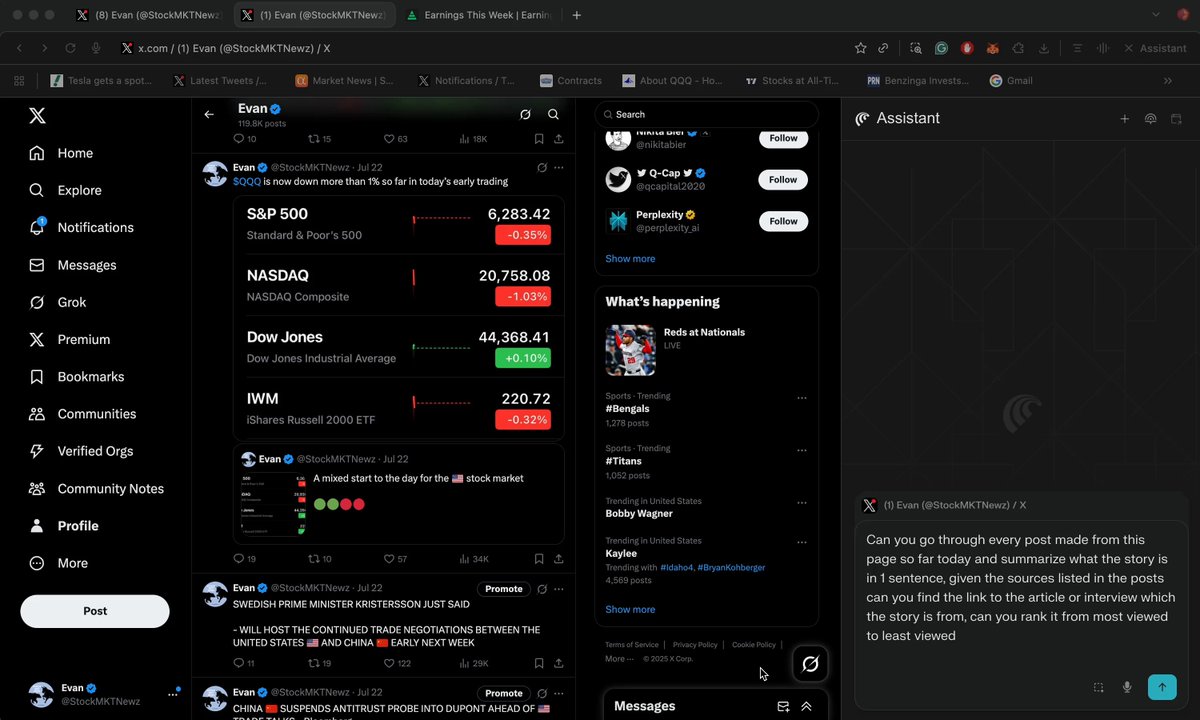The image size is (1200, 720).
Task: Open the Grammarly extension icon
Action: tap(942, 48)
